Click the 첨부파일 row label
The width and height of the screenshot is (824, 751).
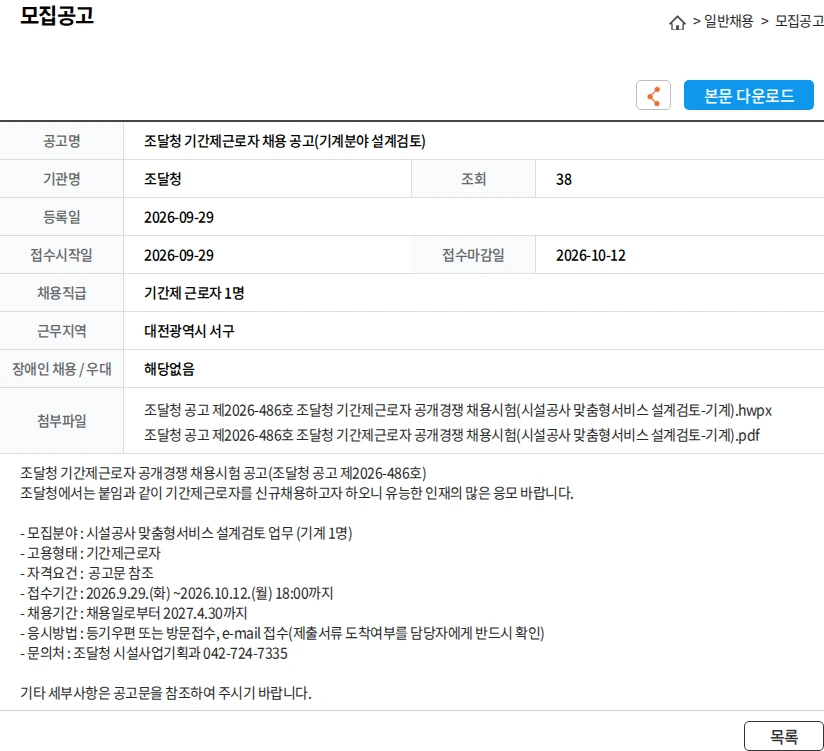61,421
